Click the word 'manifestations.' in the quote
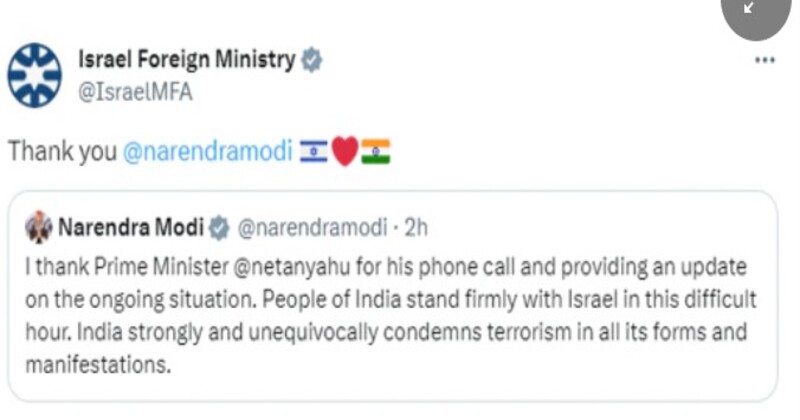This screenshot has height=420, width=800. (x=97, y=360)
